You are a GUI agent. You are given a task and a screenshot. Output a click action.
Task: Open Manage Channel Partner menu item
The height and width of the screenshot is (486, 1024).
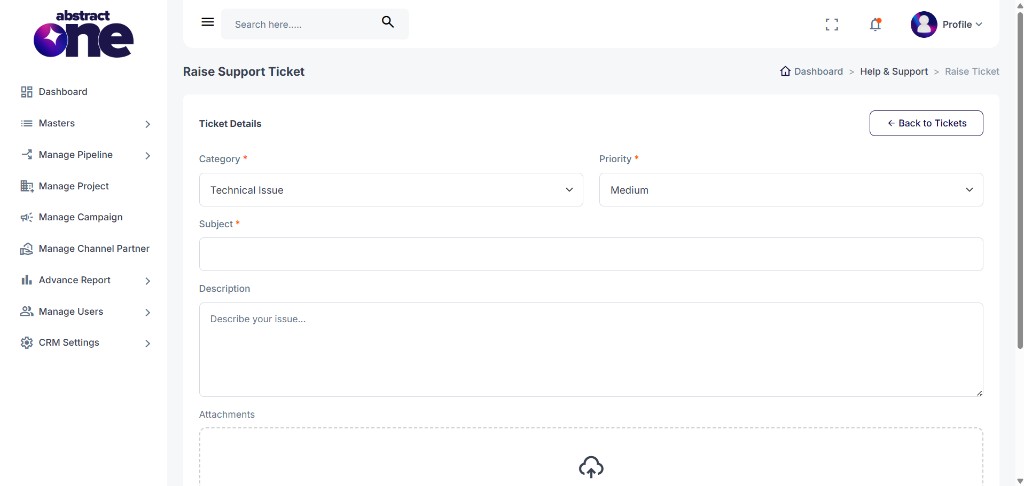tap(94, 249)
